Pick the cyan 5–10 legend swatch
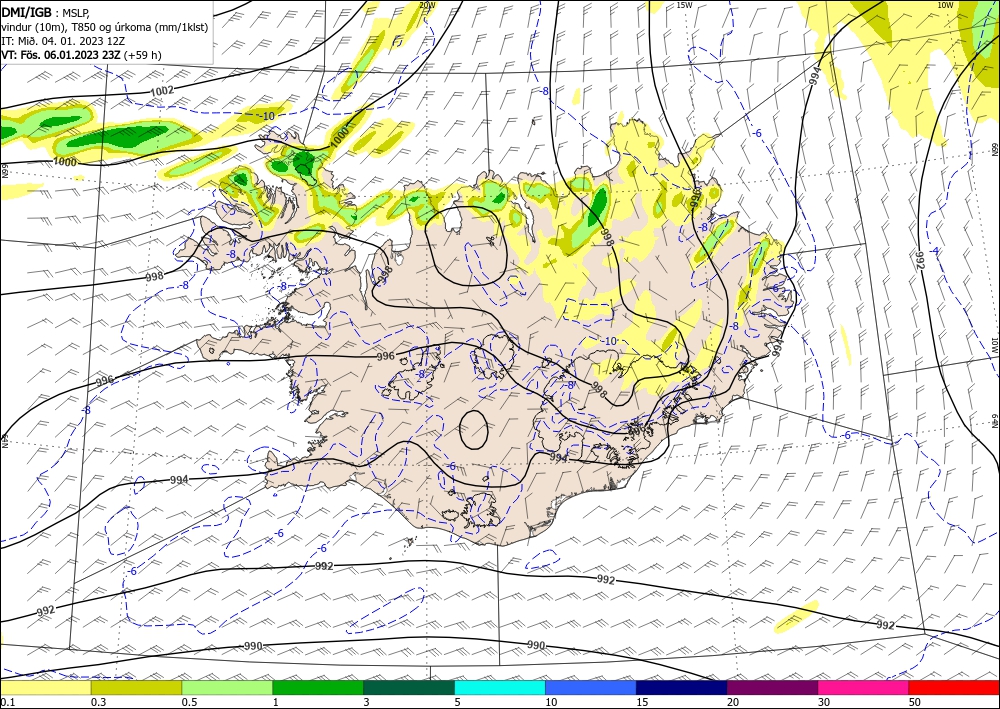The height and width of the screenshot is (709, 1000). point(499,687)
